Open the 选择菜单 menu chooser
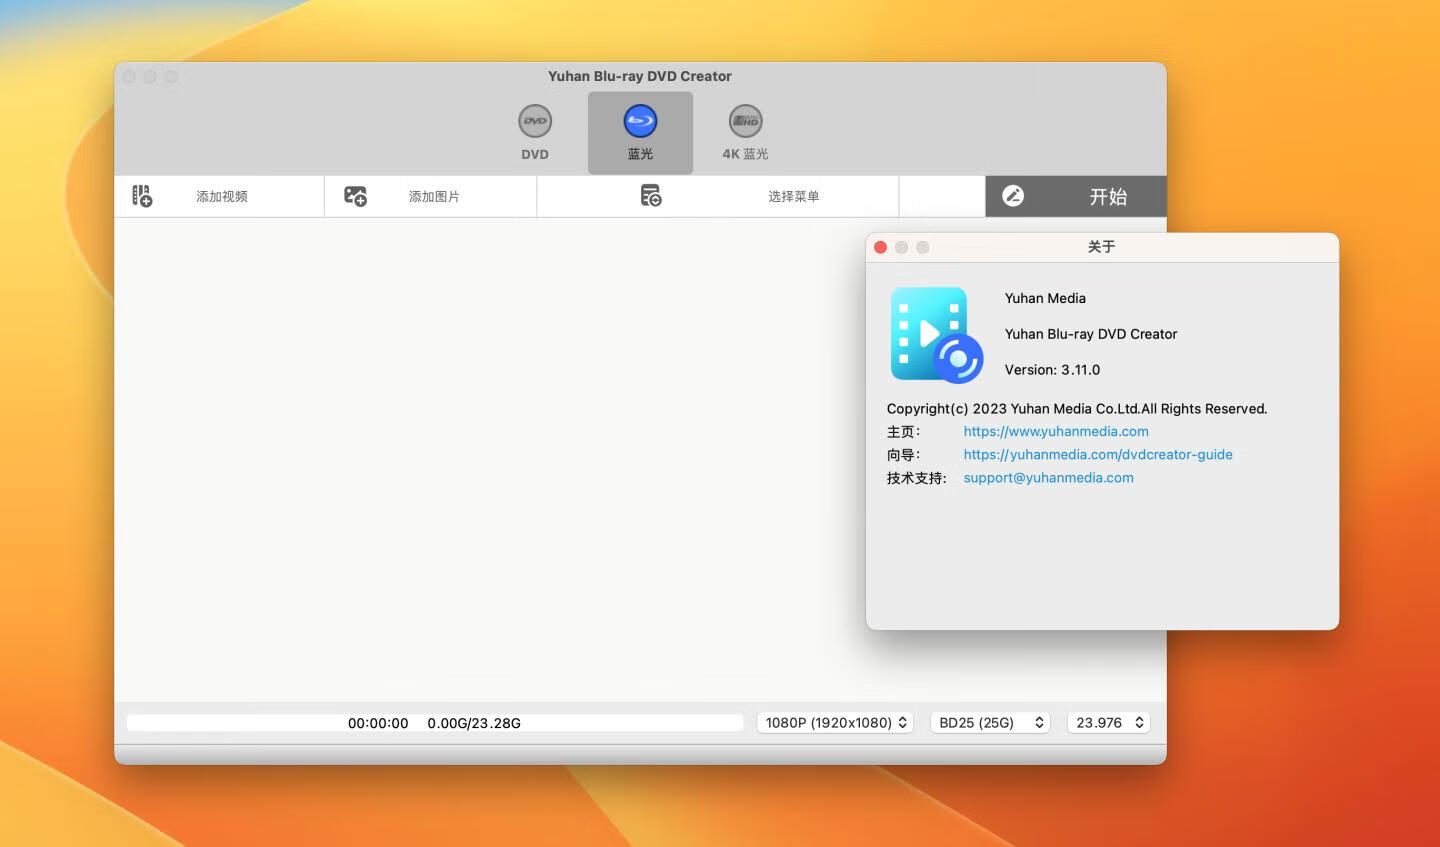Viewport: 1440px width, 847px height. 793,197
